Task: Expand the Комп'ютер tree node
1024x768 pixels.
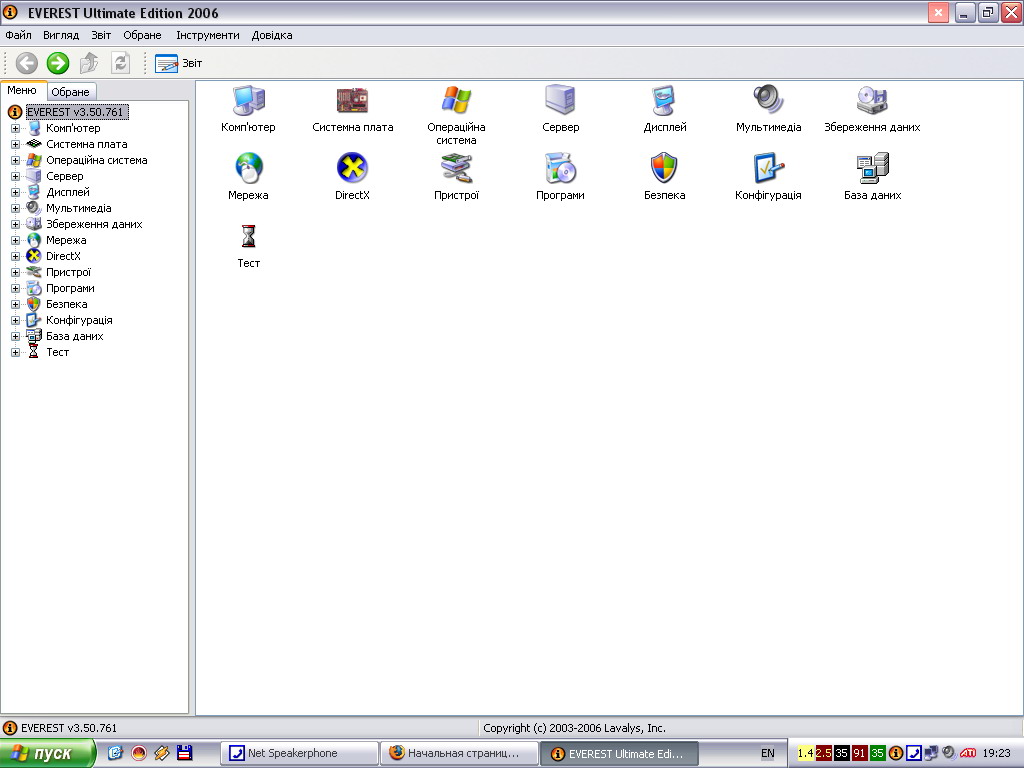Action: pyautogui.click(x=15, y=129)
